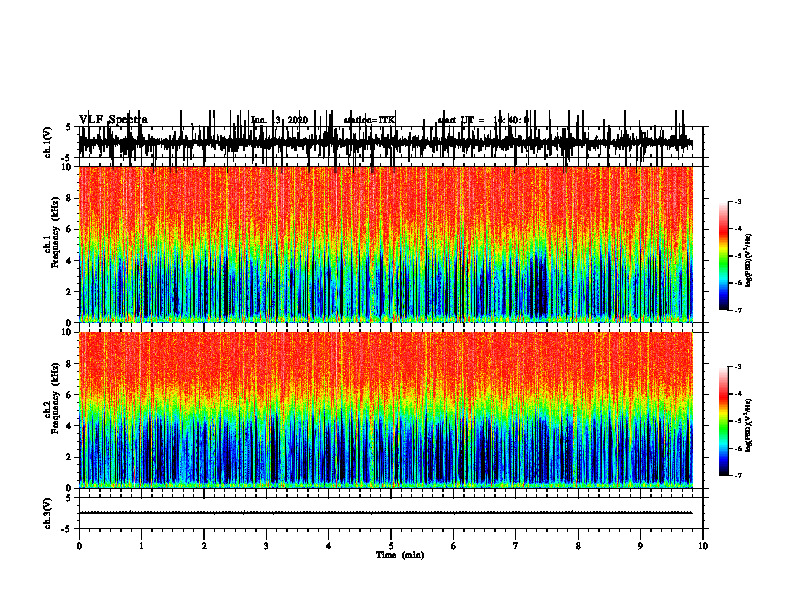The height and width of the screenshot is (612, 792).
Task: Click the "-5" volt tick of ch.1 waveform
Action: [67, 158]
